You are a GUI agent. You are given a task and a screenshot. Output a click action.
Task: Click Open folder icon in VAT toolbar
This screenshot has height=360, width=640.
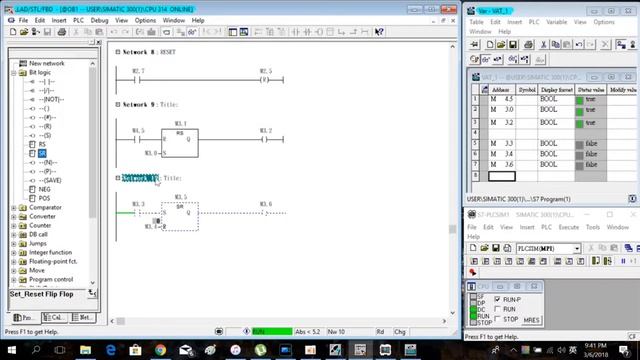[x=501, y=44]
